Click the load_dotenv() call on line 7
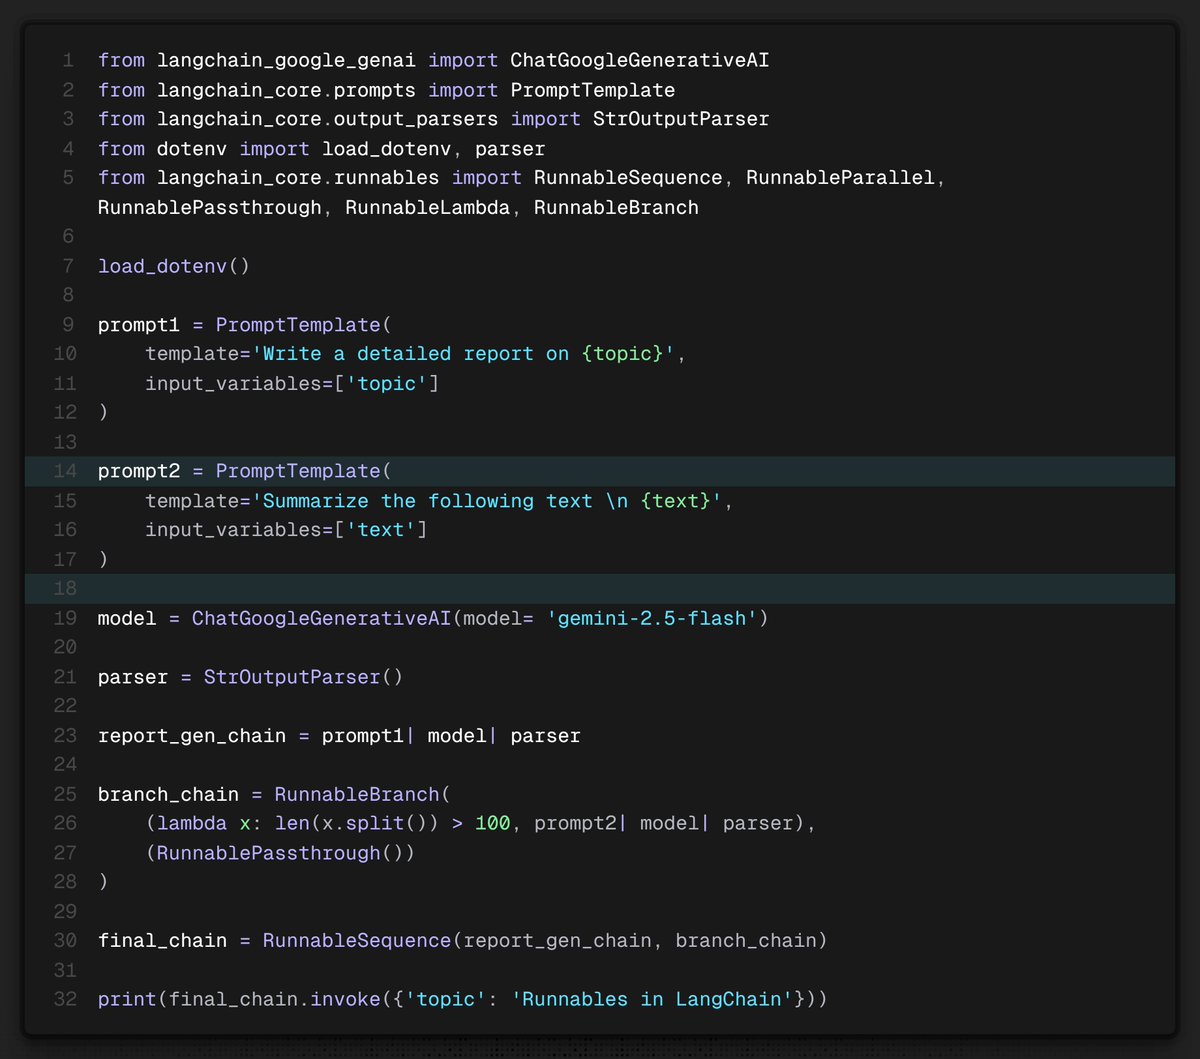Viewport: 1200px width, 1059px height. click(174, 267)
